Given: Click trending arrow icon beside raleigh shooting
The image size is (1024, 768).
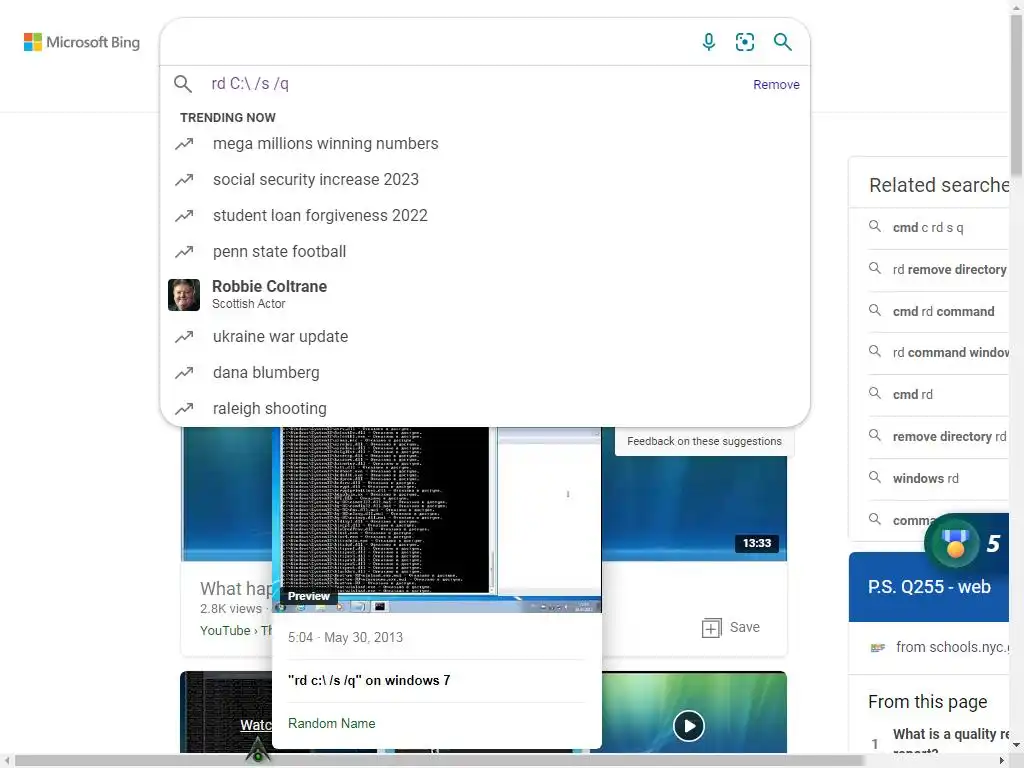Looking at the screenshot, I should (x=184, y=408).
